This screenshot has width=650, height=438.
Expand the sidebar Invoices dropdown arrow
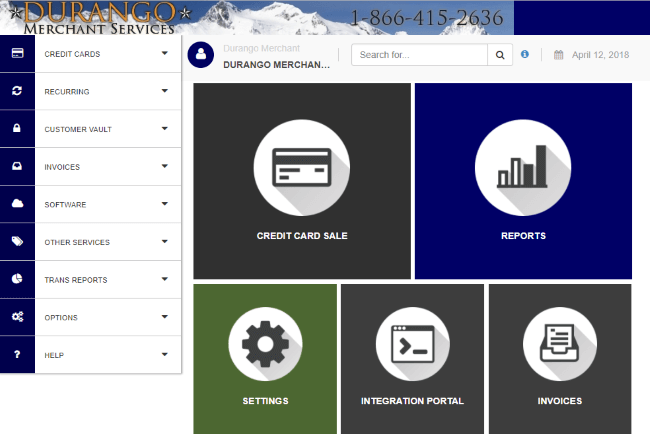click(165, 166)
